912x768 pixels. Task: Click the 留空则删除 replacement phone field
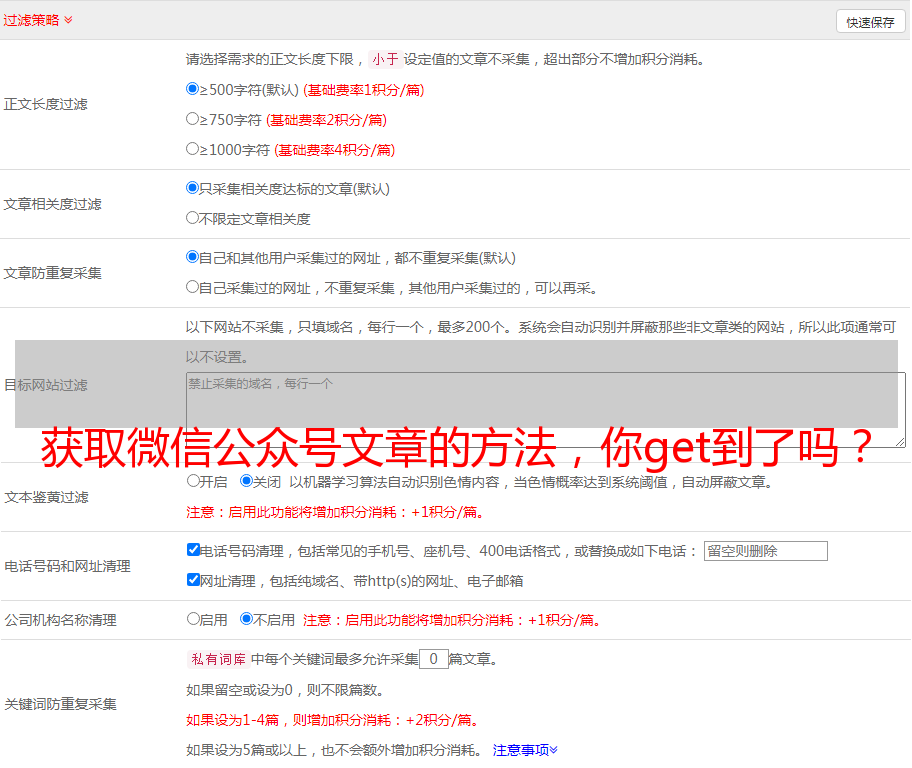pos(765,551)
